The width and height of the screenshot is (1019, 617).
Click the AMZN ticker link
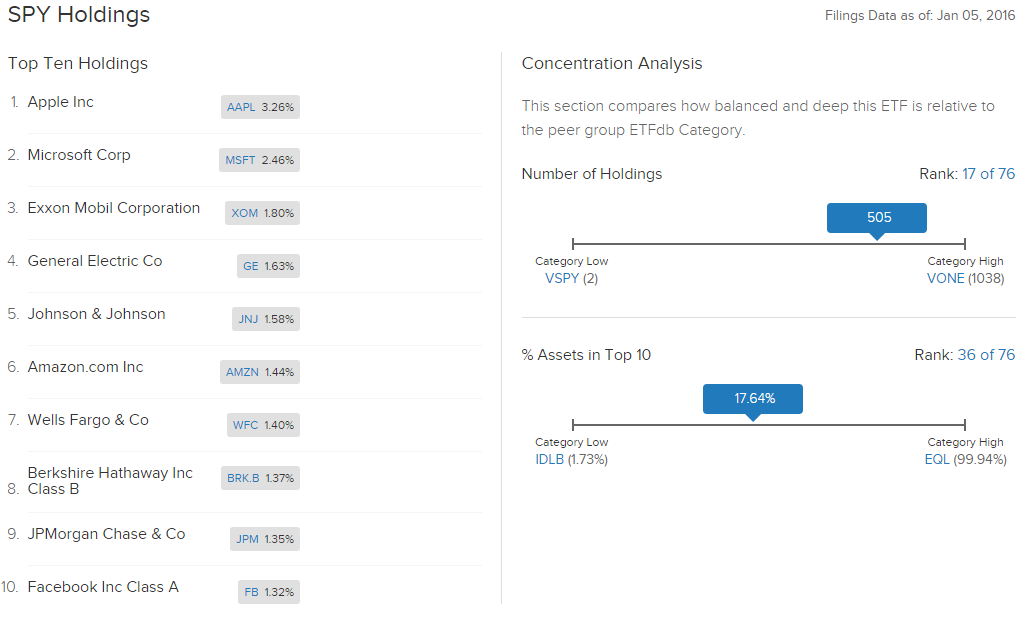[x=242, y=372]
